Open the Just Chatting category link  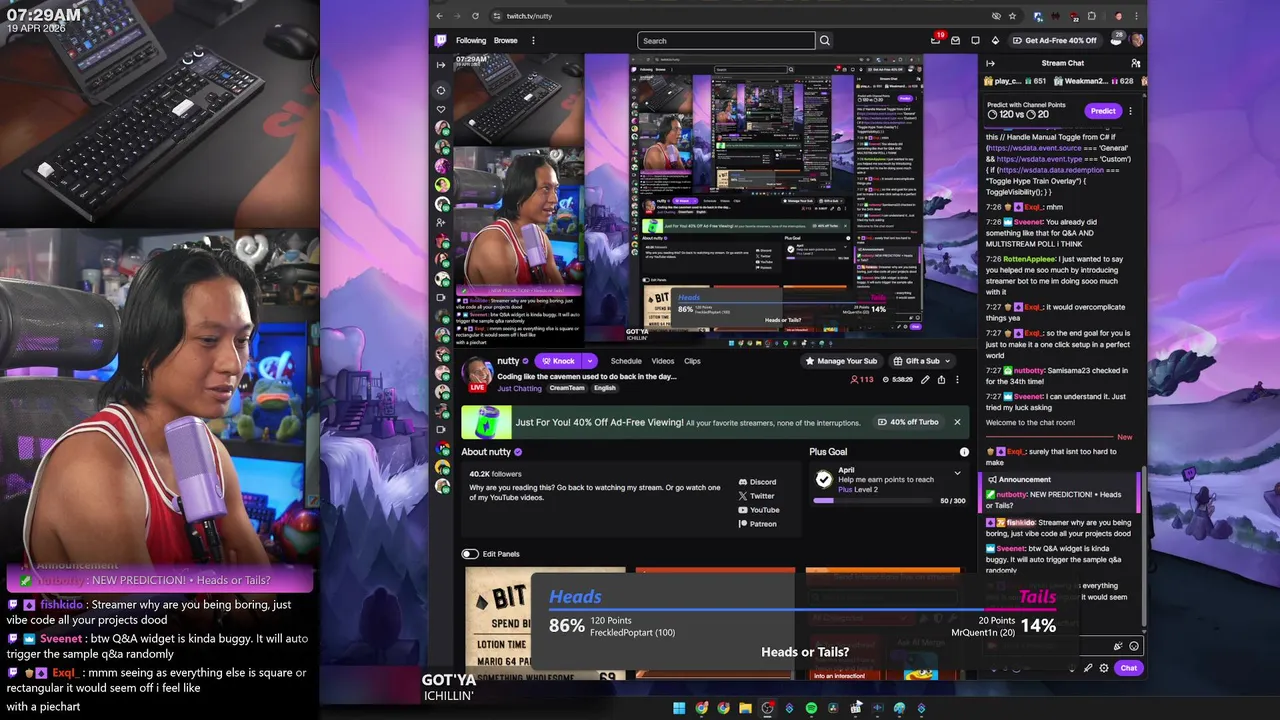click(519, 388)
